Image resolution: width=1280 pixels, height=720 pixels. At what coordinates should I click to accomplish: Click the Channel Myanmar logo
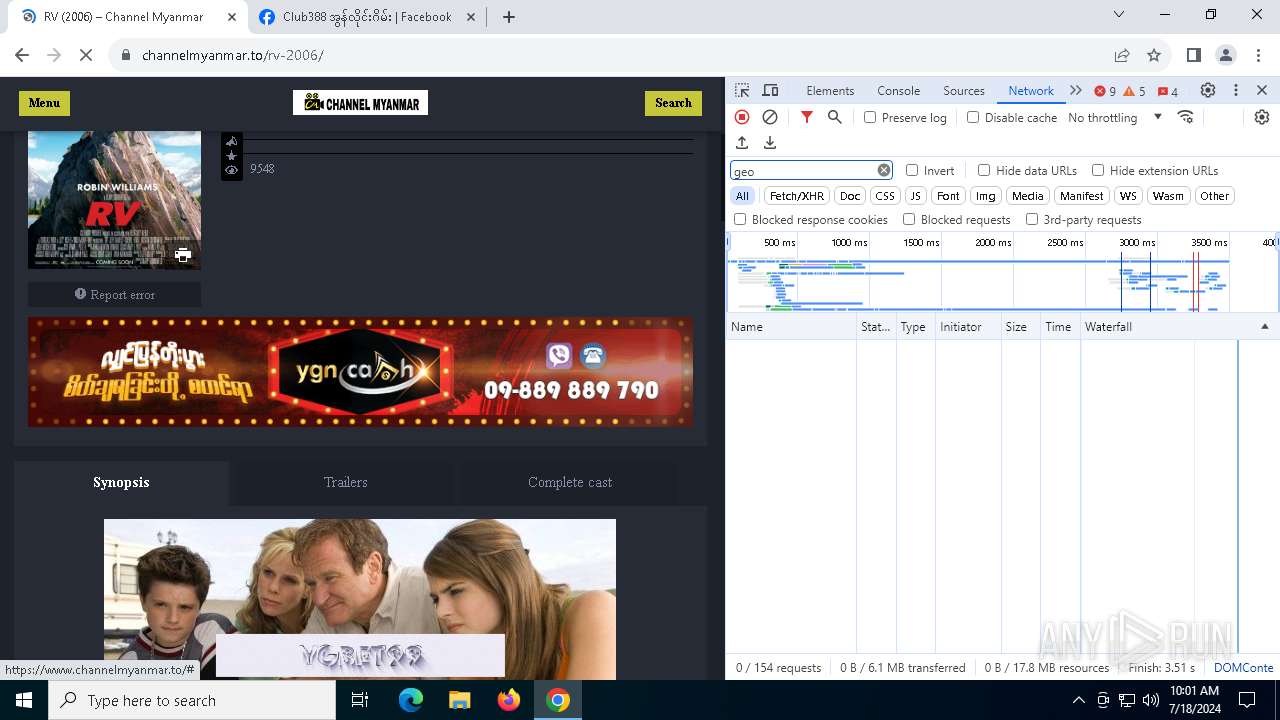click(360, 103)
